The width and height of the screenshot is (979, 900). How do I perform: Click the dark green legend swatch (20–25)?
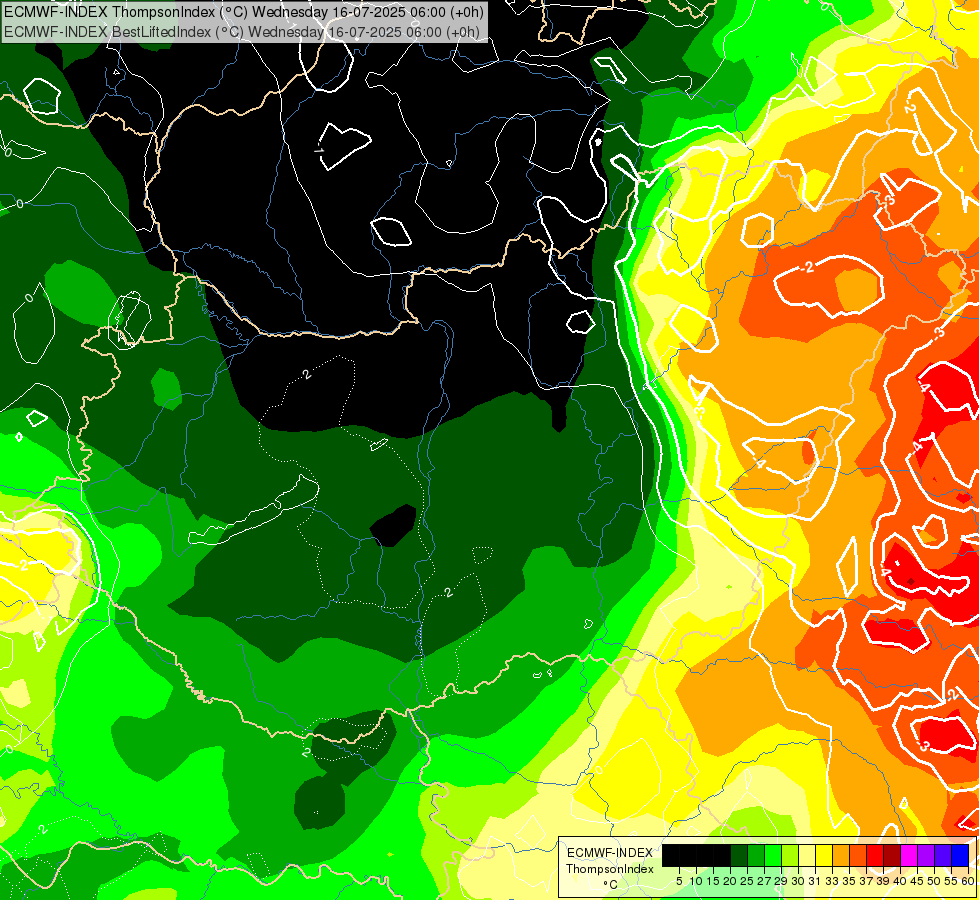tap(739, 855)
